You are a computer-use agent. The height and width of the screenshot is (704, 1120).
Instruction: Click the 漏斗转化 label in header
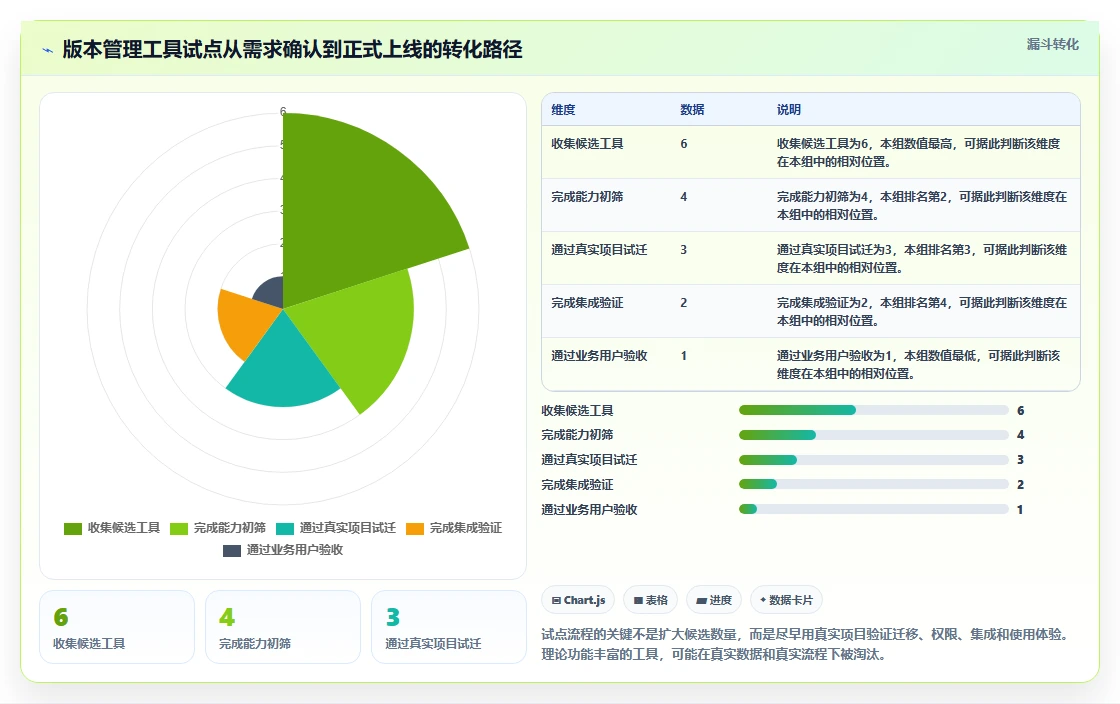[1052, 44]
